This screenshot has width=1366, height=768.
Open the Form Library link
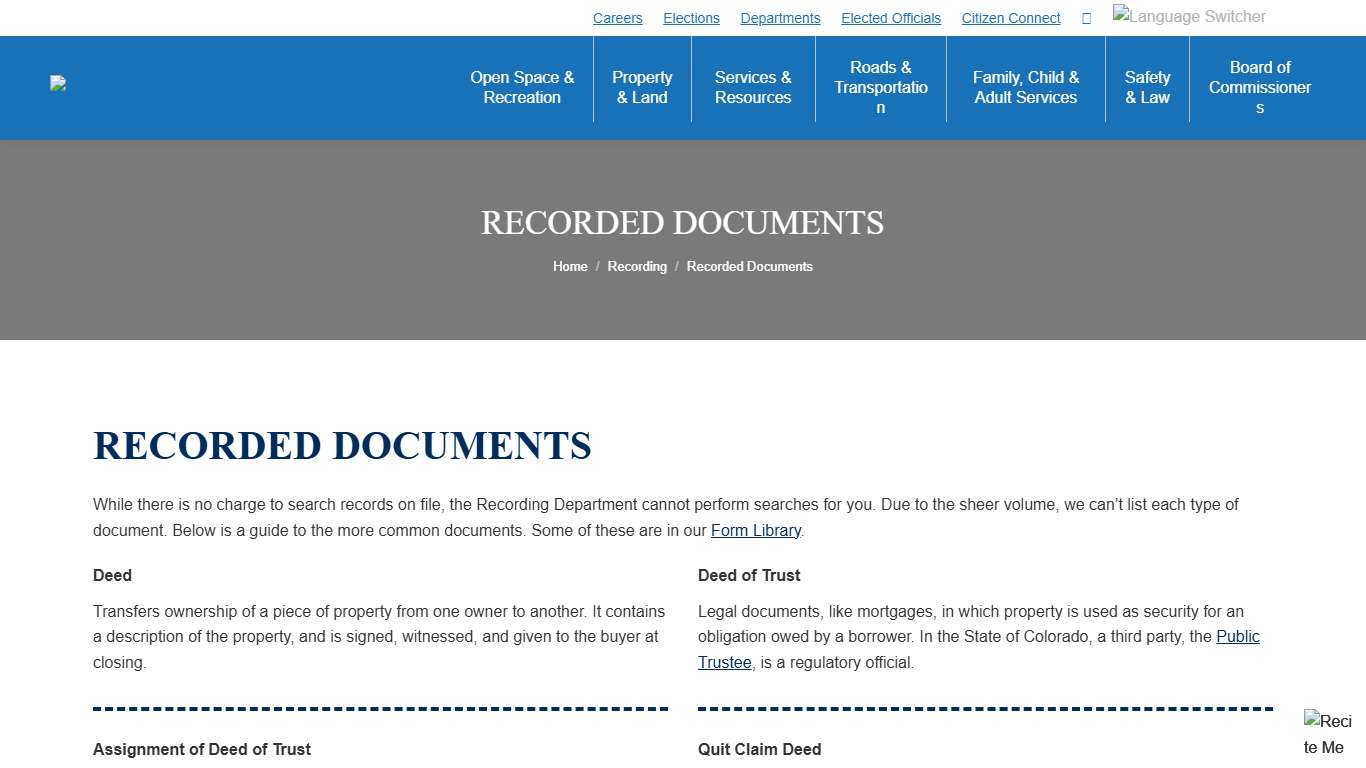click(x=755, y=530)
